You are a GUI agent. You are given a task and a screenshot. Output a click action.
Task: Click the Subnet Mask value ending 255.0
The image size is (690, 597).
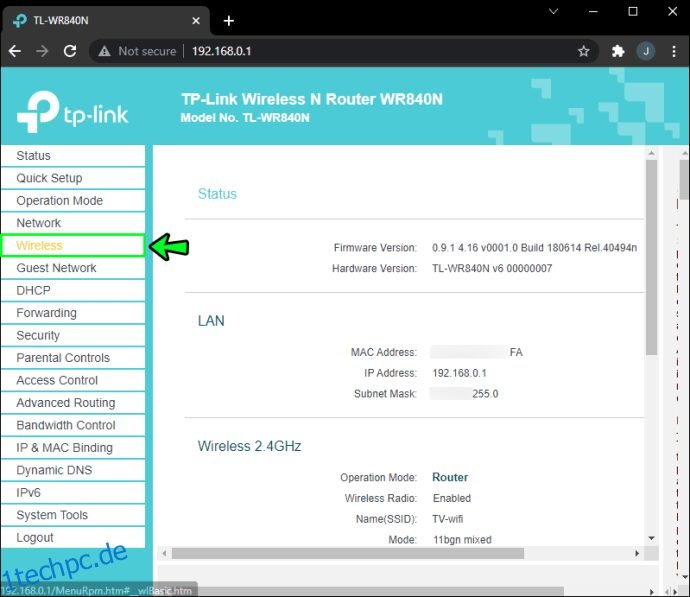464,394
